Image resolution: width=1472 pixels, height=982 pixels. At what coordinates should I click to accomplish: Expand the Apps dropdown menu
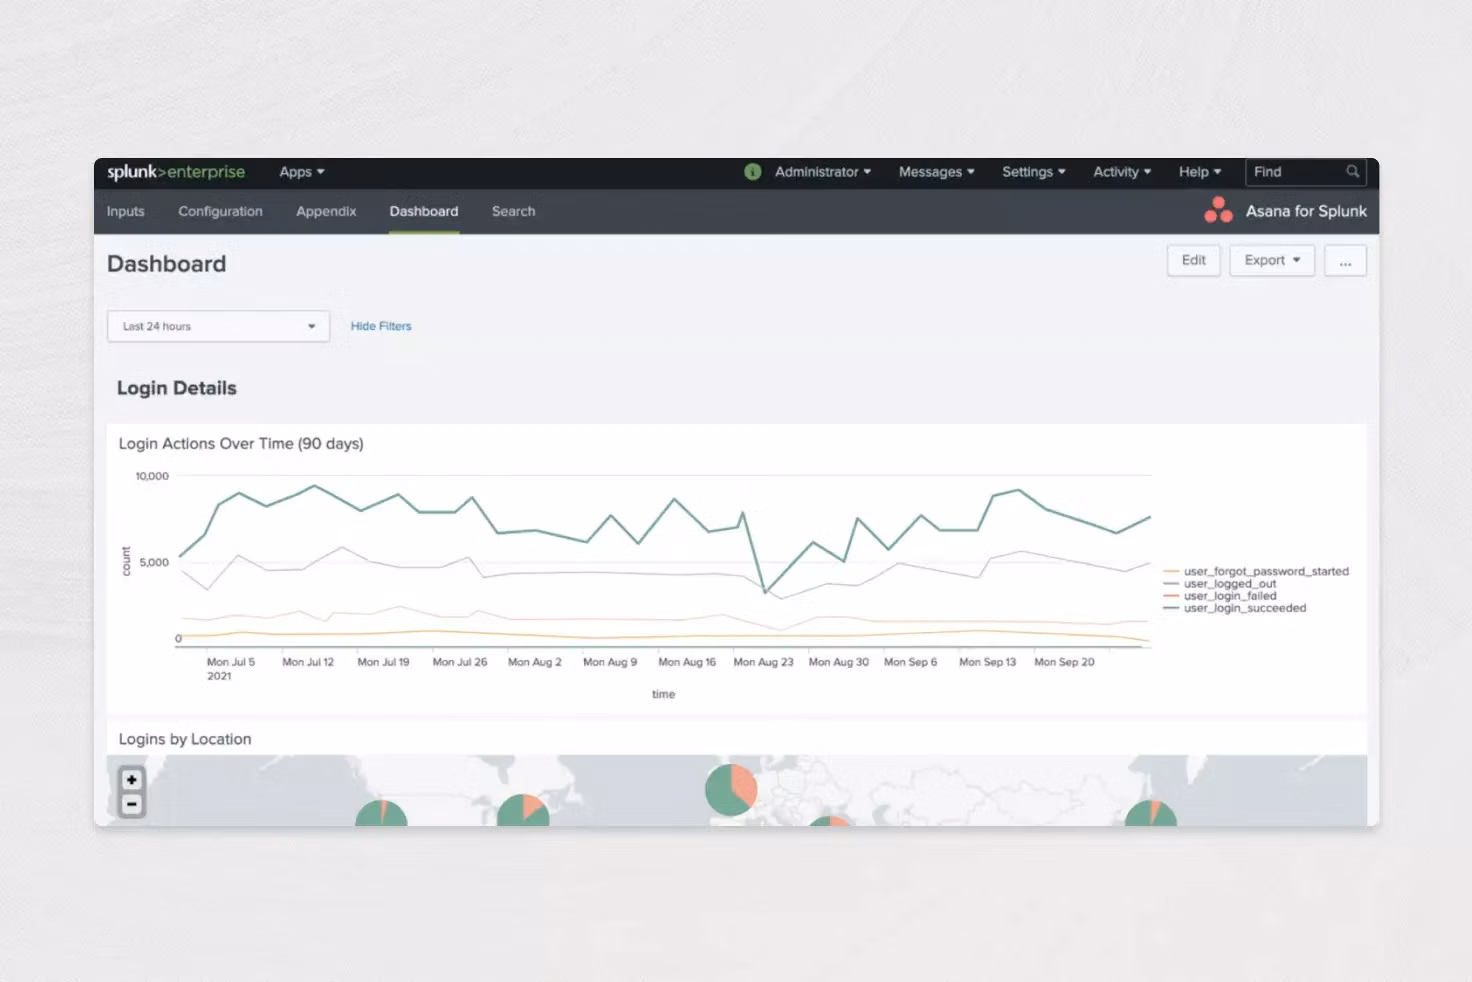tap(301, 172)
